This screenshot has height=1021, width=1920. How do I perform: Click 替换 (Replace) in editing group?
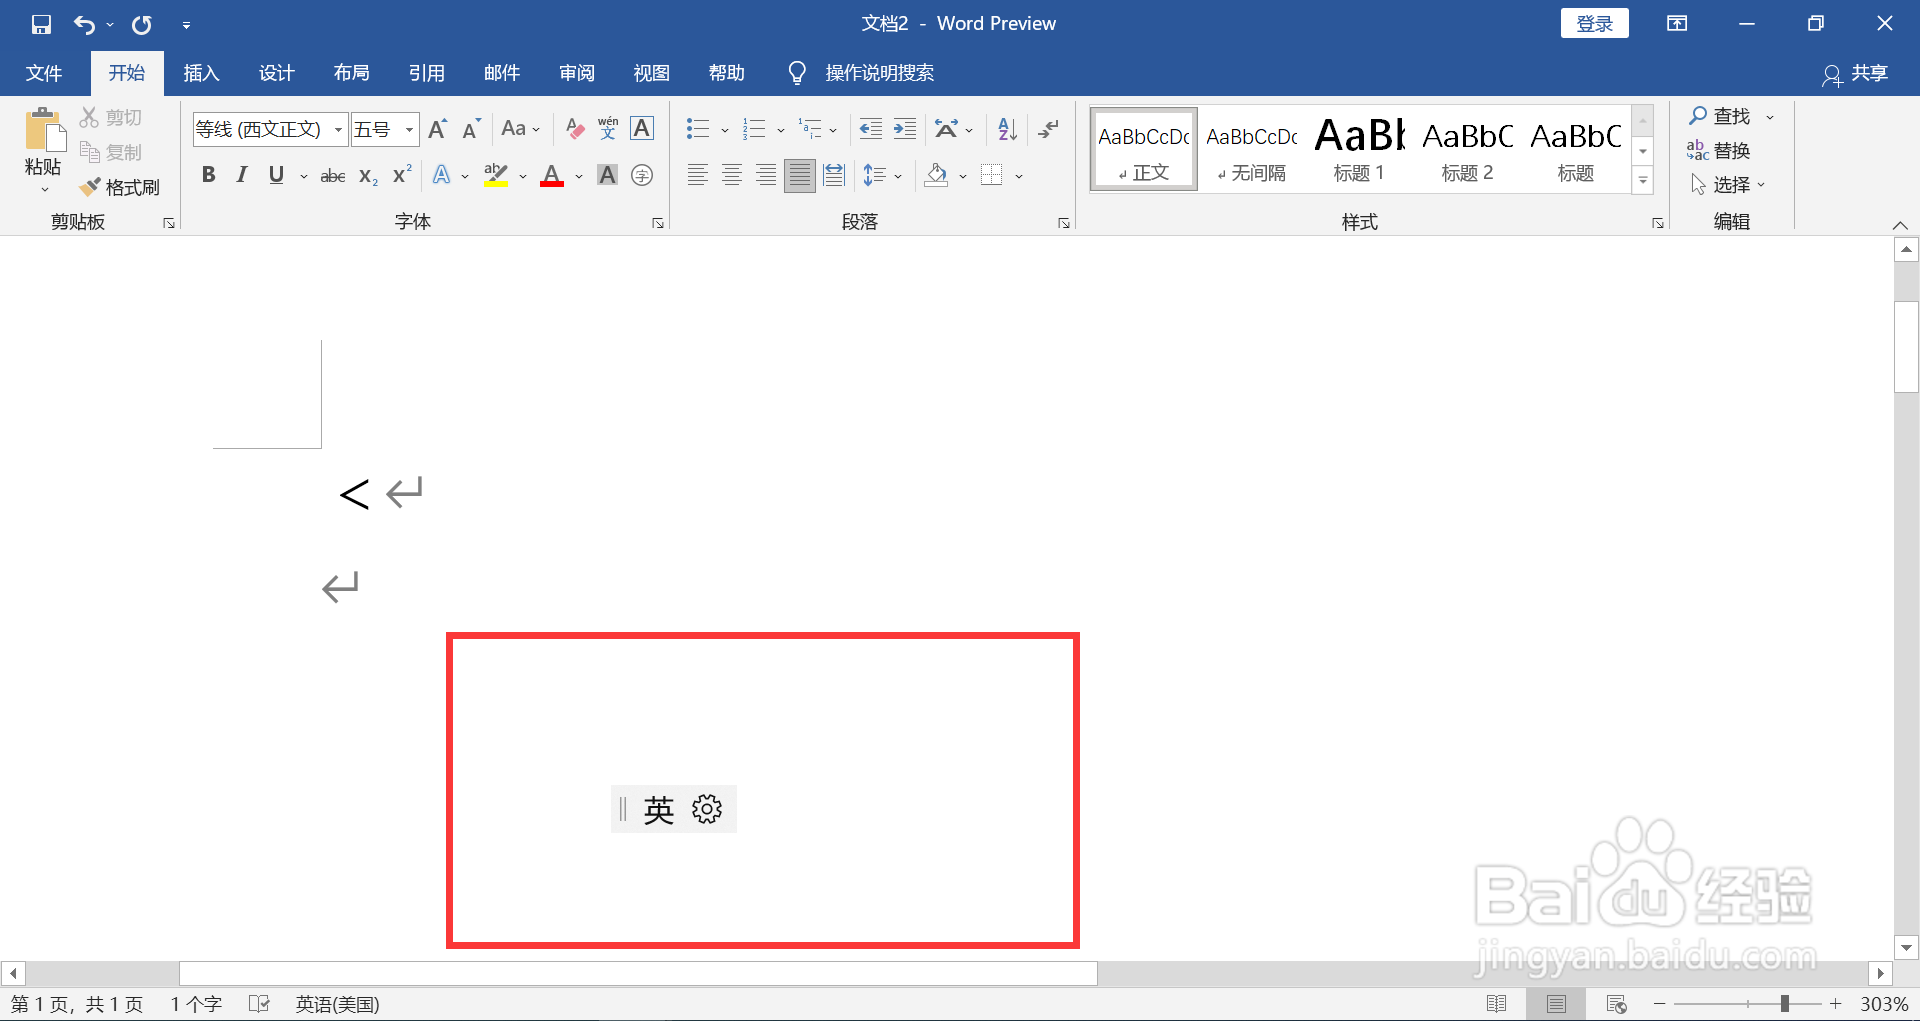1719,150
